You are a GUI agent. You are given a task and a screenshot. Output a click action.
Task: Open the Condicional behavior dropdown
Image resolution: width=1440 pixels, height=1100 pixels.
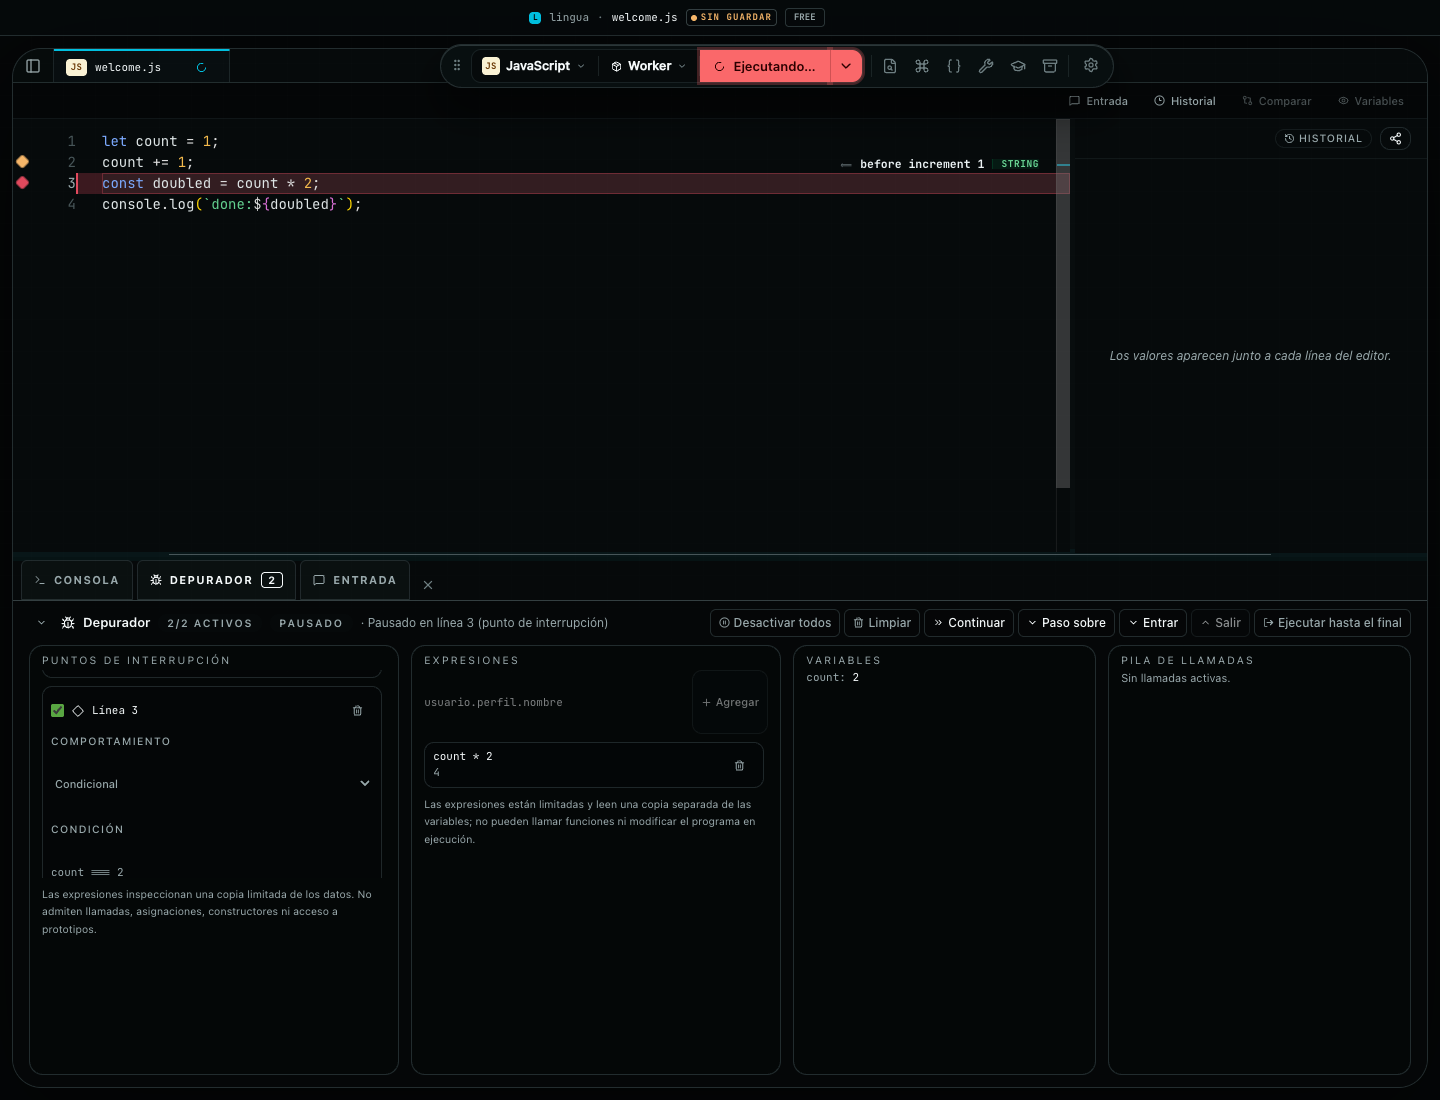coord(212,784)
